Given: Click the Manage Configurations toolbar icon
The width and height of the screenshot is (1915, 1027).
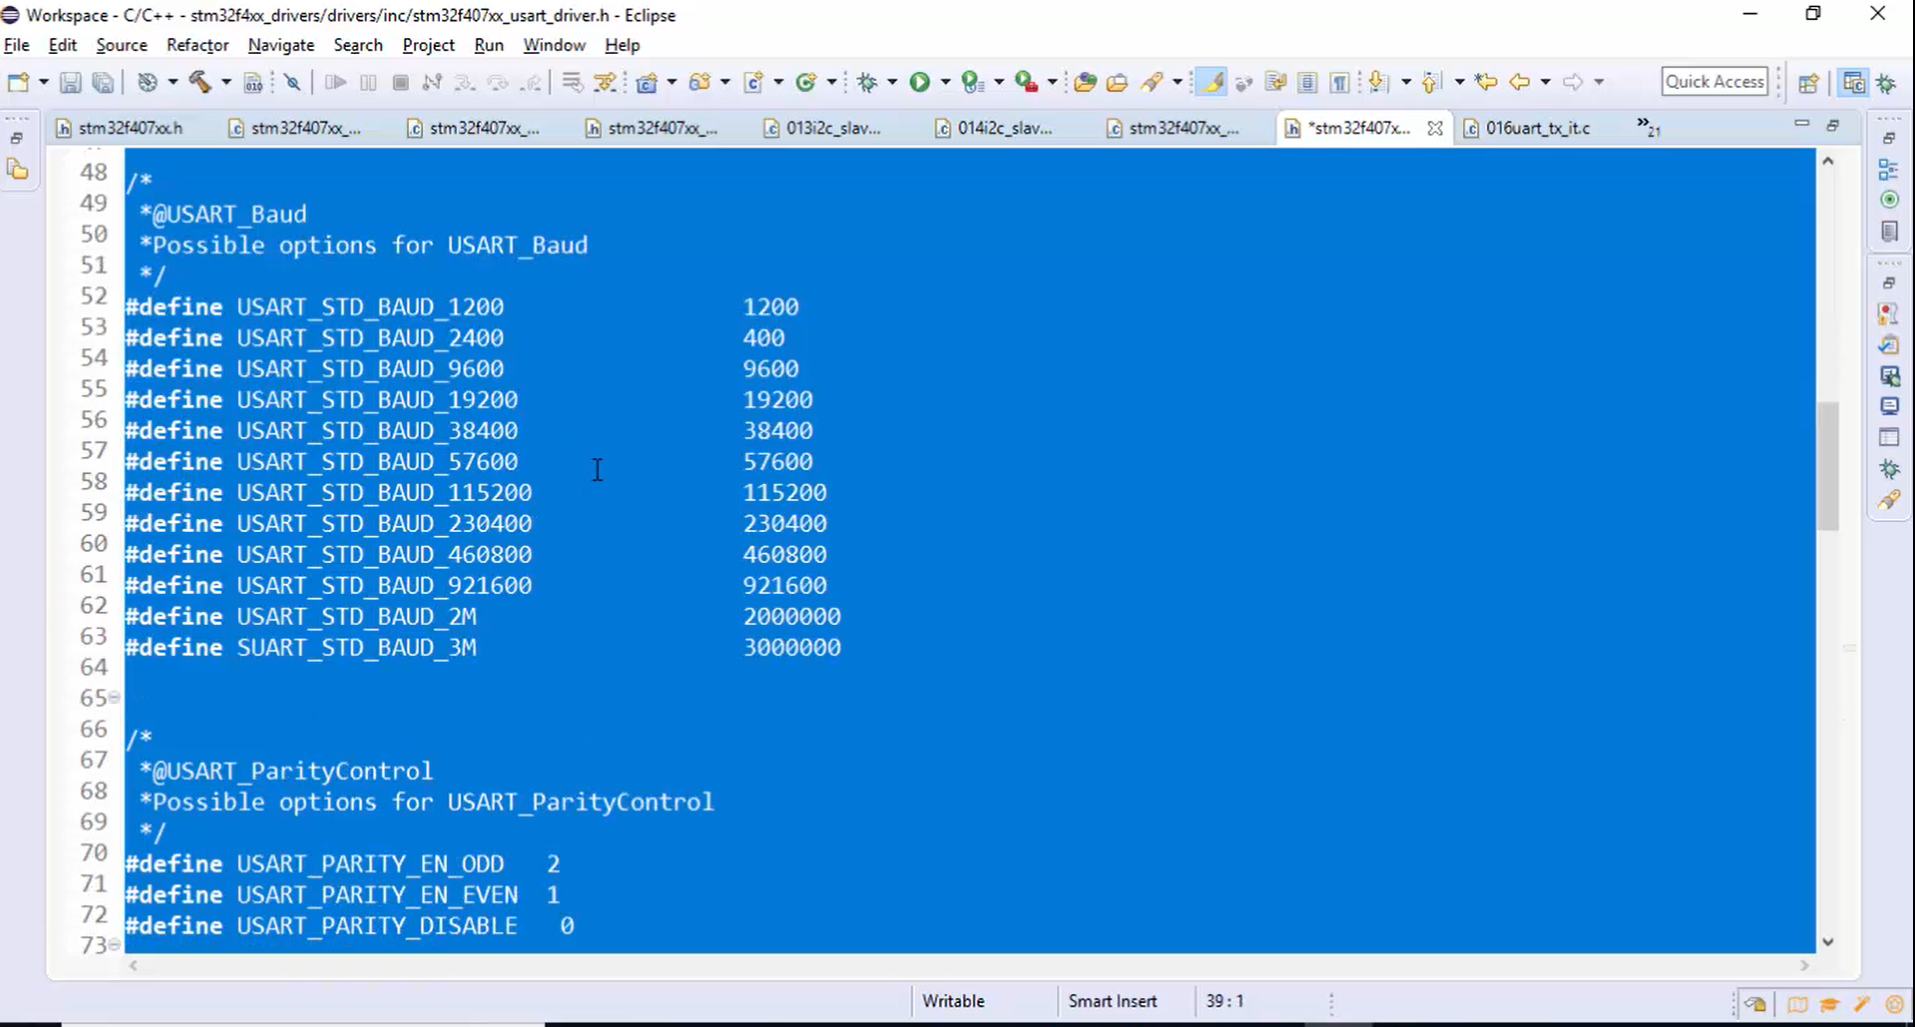Looking at the screenshot, I should [x=147, y=82].
